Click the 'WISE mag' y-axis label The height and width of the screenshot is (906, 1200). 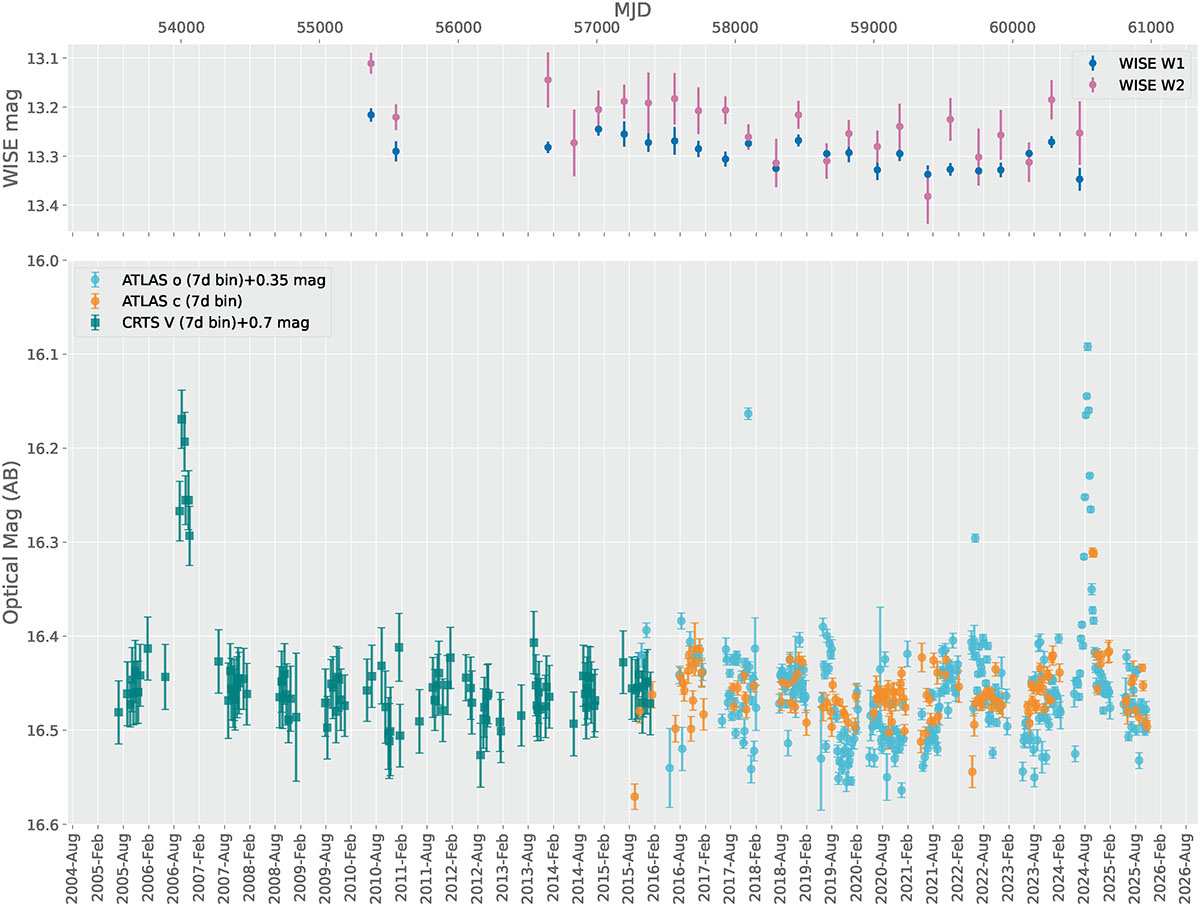coord(12,137)
